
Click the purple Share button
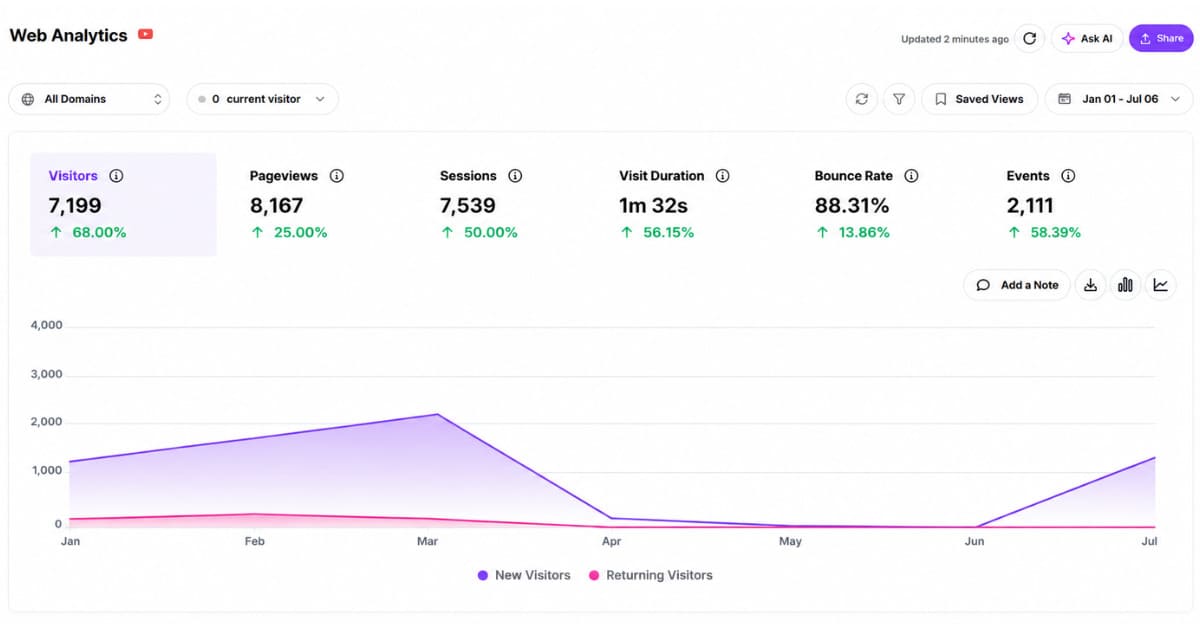(1161, 38)
